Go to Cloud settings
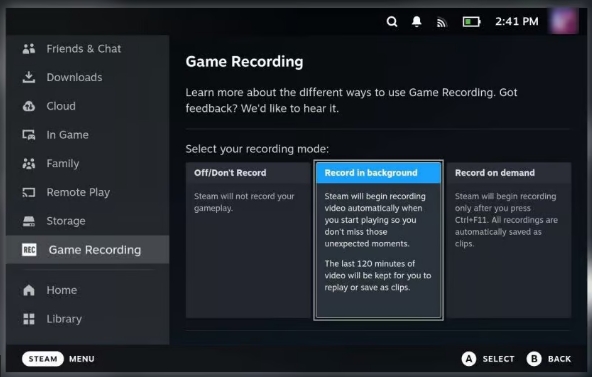The image size is (592, 377). pos(88,106)
